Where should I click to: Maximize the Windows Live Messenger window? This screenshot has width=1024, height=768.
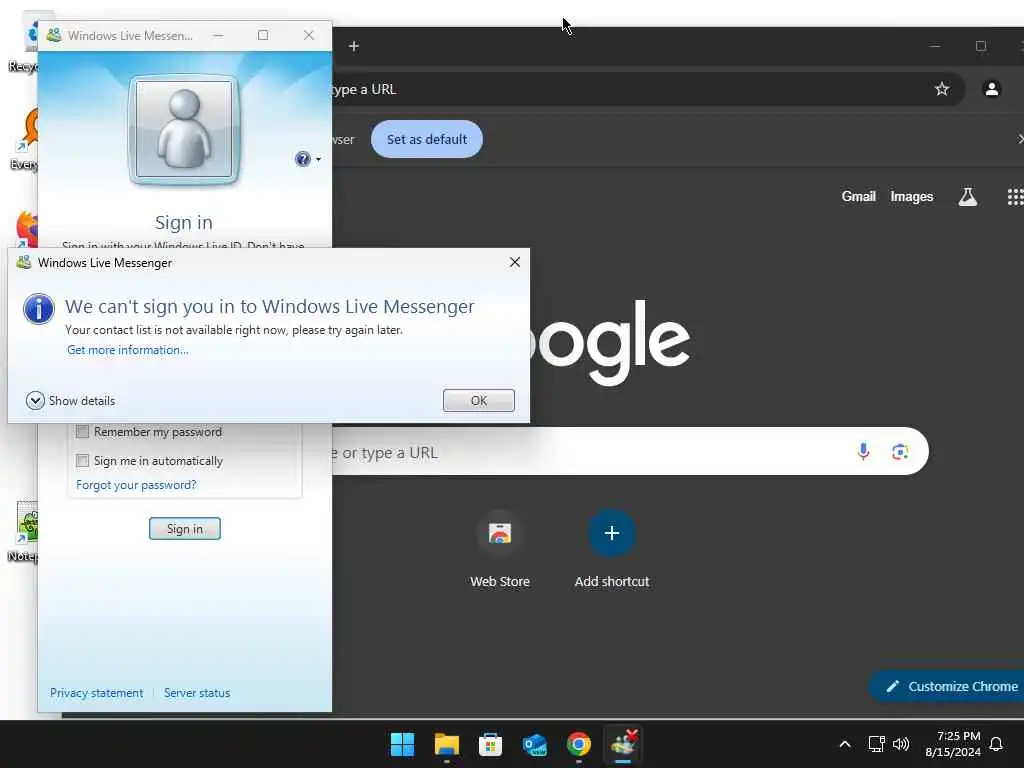point(263,35)
